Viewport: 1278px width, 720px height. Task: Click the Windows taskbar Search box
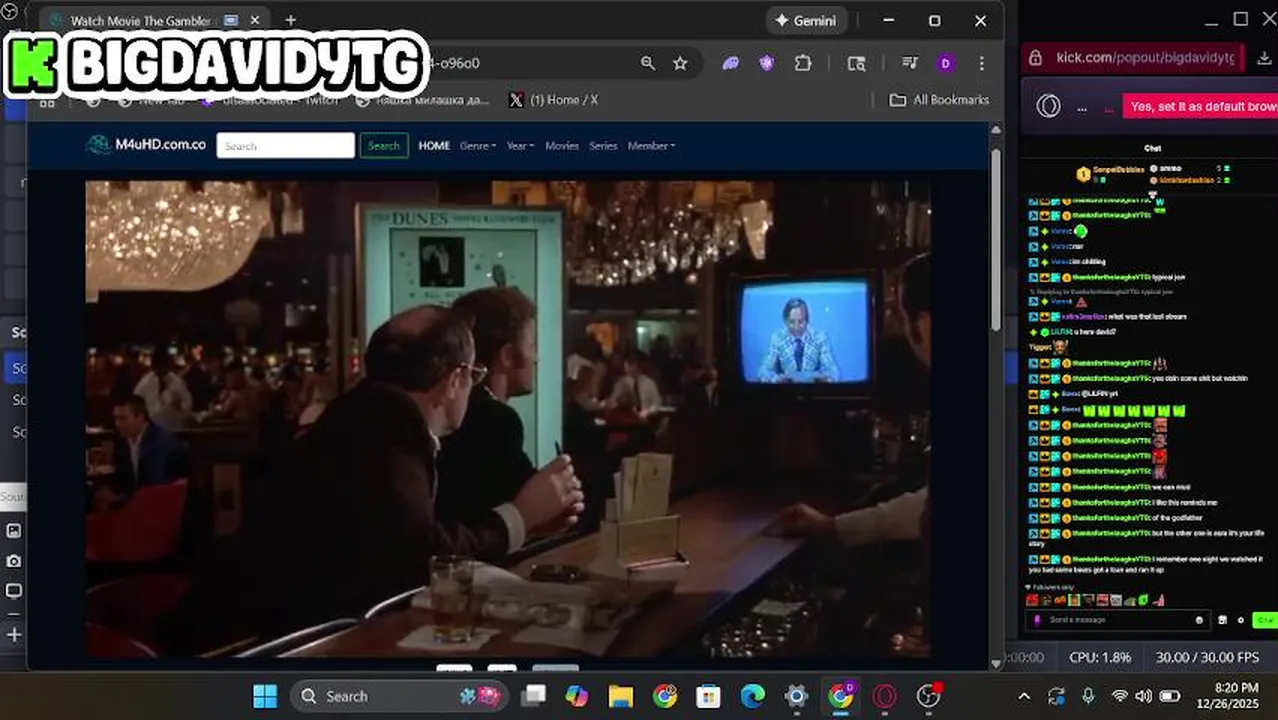pyautogui.click(x=400, y=696)
